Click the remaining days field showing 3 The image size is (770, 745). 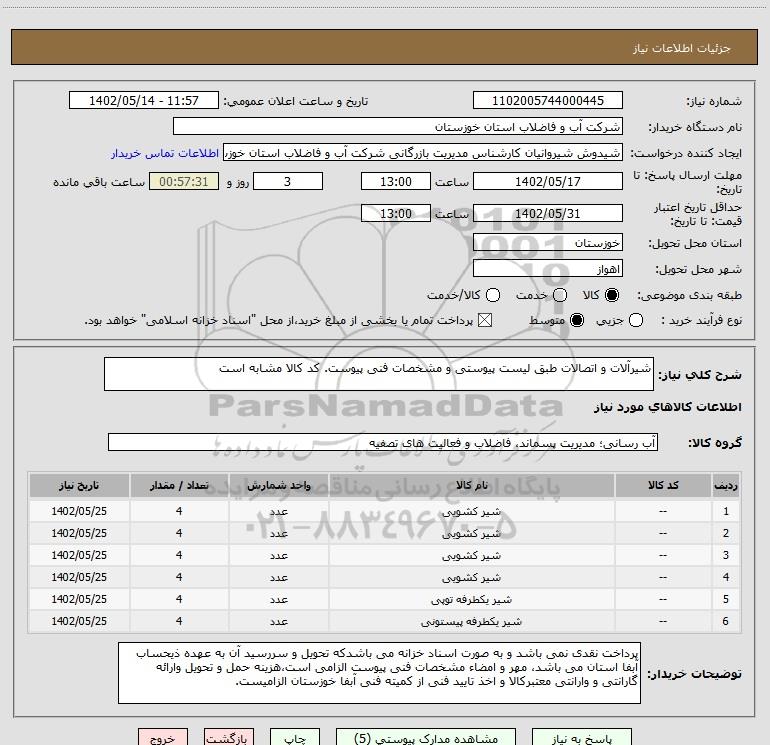(288, 181)
